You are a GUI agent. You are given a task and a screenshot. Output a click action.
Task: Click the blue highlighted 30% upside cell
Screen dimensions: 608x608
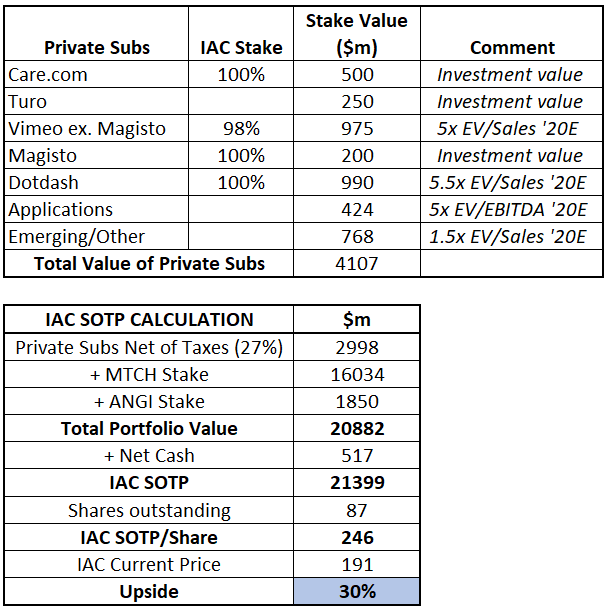click(356, 591)
